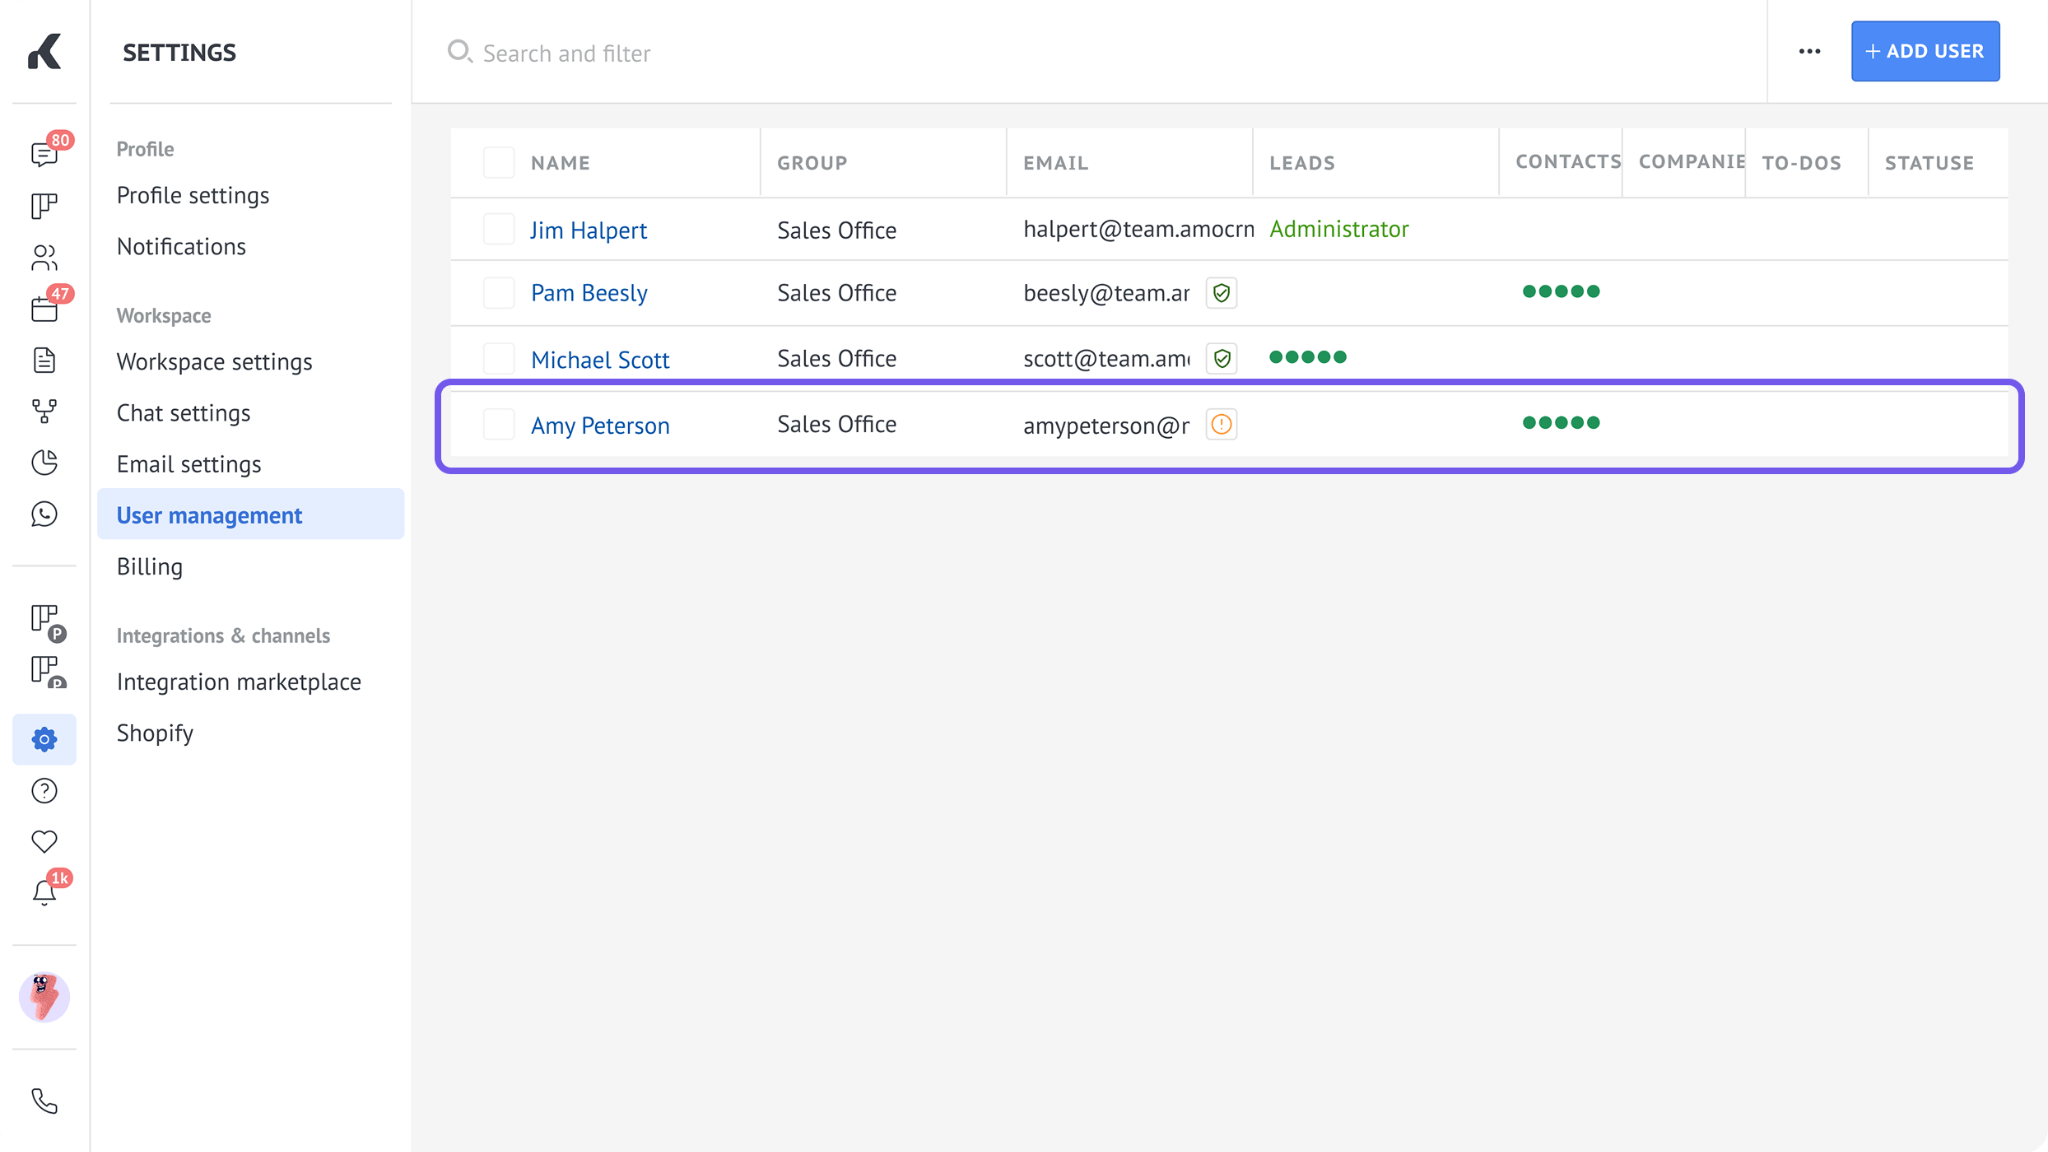Open Jim Halpert user link

tap(588, 230)
